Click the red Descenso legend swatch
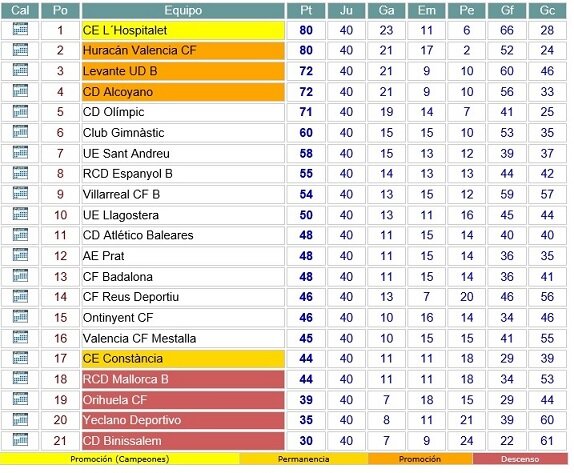The height and width of the screenshot is (473, 574). [x=520, y=459]
